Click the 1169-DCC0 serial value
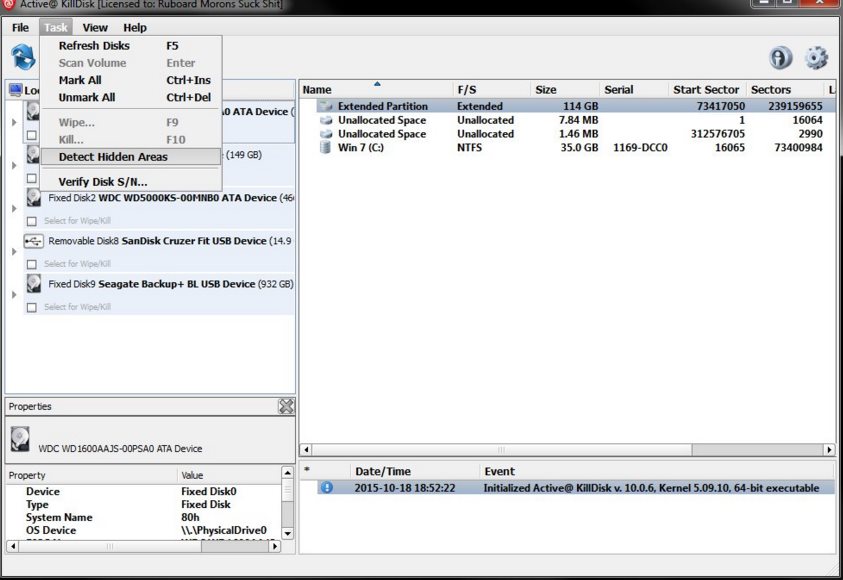The height and width of the screenshot is (580, 843). pyautogui.click(x=640, y=147)
